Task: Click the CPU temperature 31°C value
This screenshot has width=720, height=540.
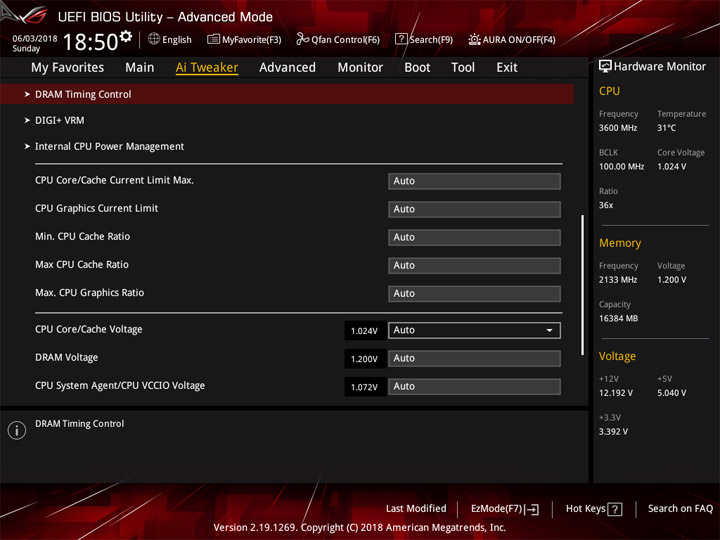Action: (x=666, y=128)
